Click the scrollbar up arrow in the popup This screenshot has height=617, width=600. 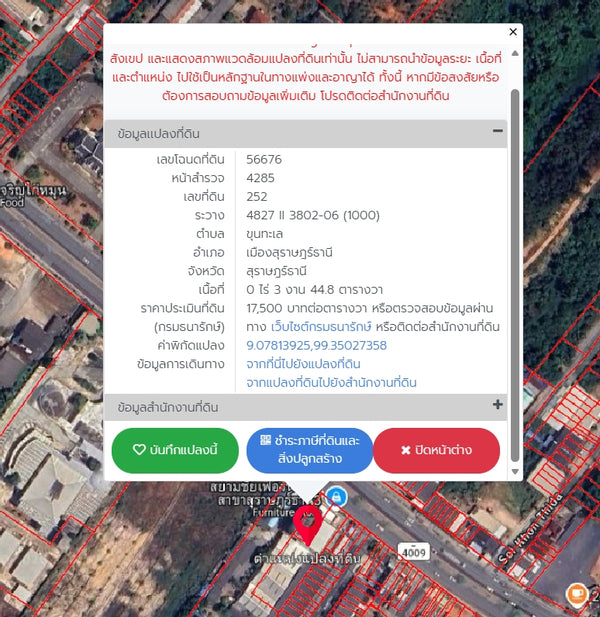[x=515, y=53]
